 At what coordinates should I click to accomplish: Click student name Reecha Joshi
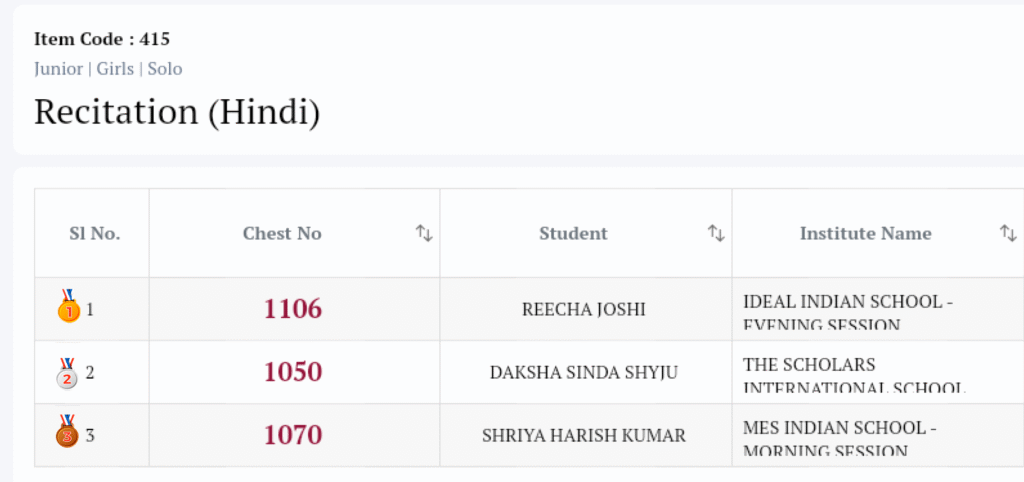[584, 309]
